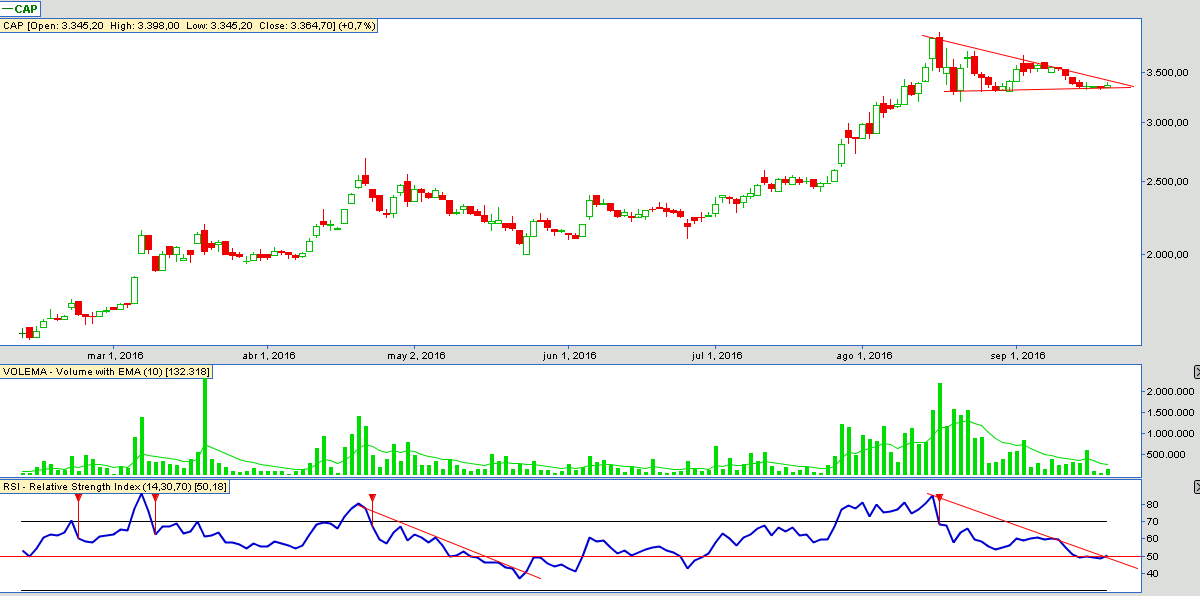Click the 'jul 1, 2016' date label

716,355
